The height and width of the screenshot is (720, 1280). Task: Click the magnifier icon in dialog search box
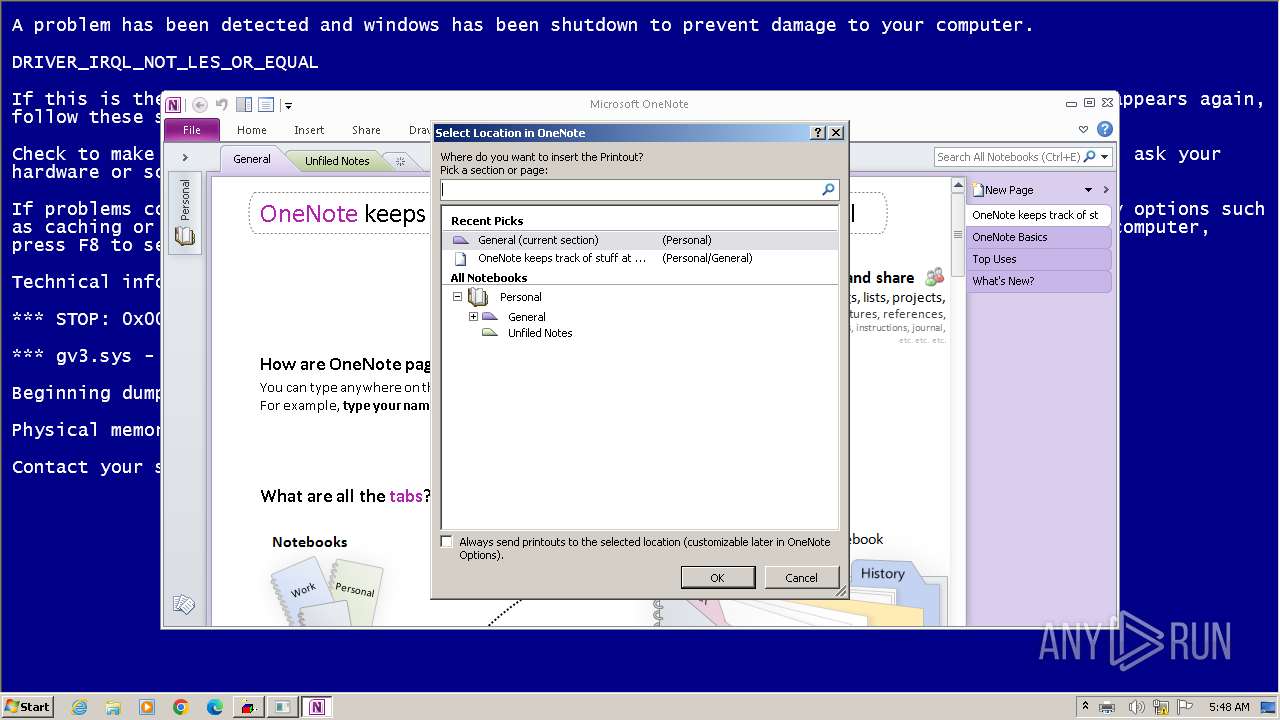[x=828, y=189]
